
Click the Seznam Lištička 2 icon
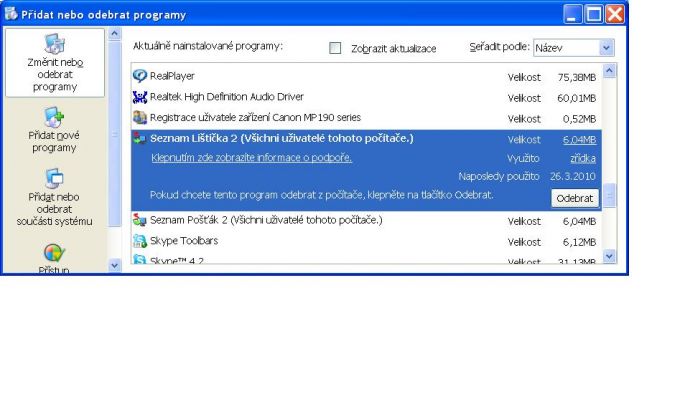pyautogui.click(x=140, y=139)
